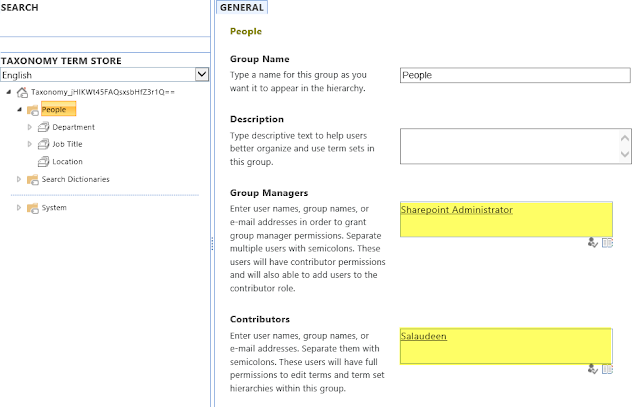
Task: Open the English language dropdown
Action: coord(202,74)
